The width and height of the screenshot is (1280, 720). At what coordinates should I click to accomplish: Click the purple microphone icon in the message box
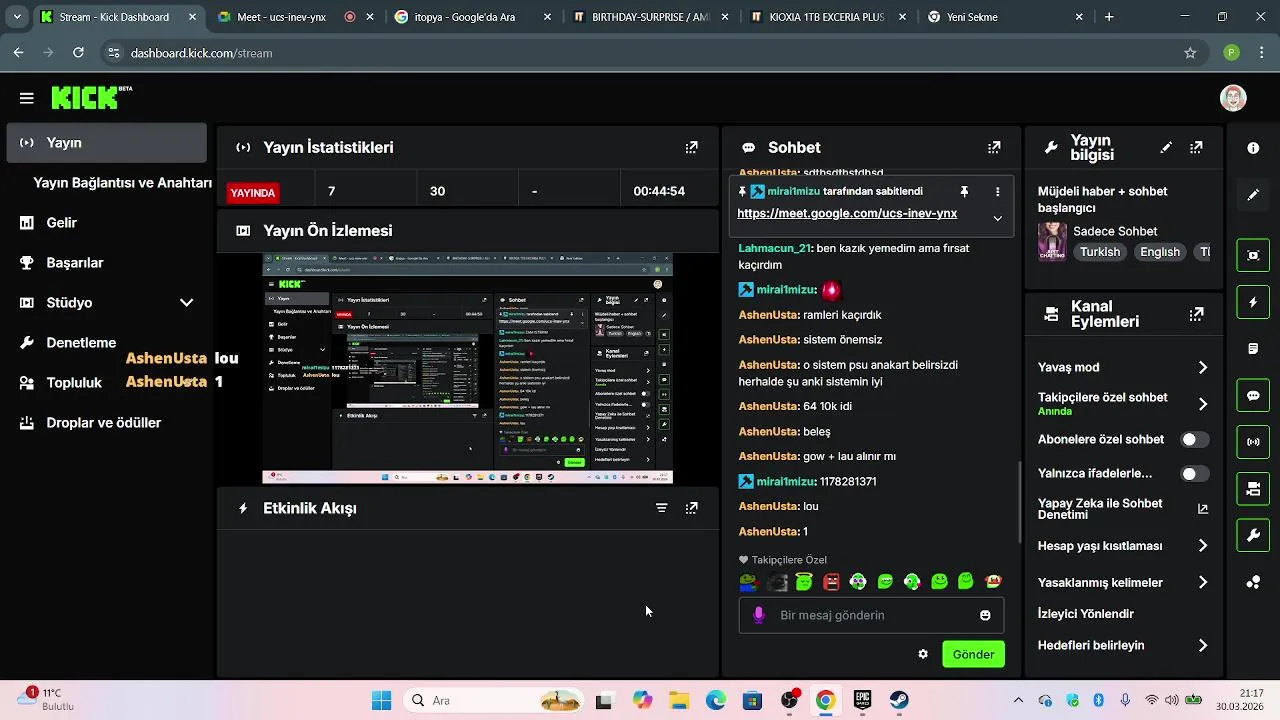pyautogui.click(x=759, y=615)
